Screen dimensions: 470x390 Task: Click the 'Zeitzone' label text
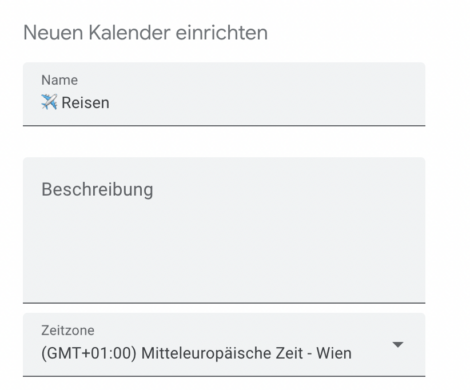click(68, 330)
